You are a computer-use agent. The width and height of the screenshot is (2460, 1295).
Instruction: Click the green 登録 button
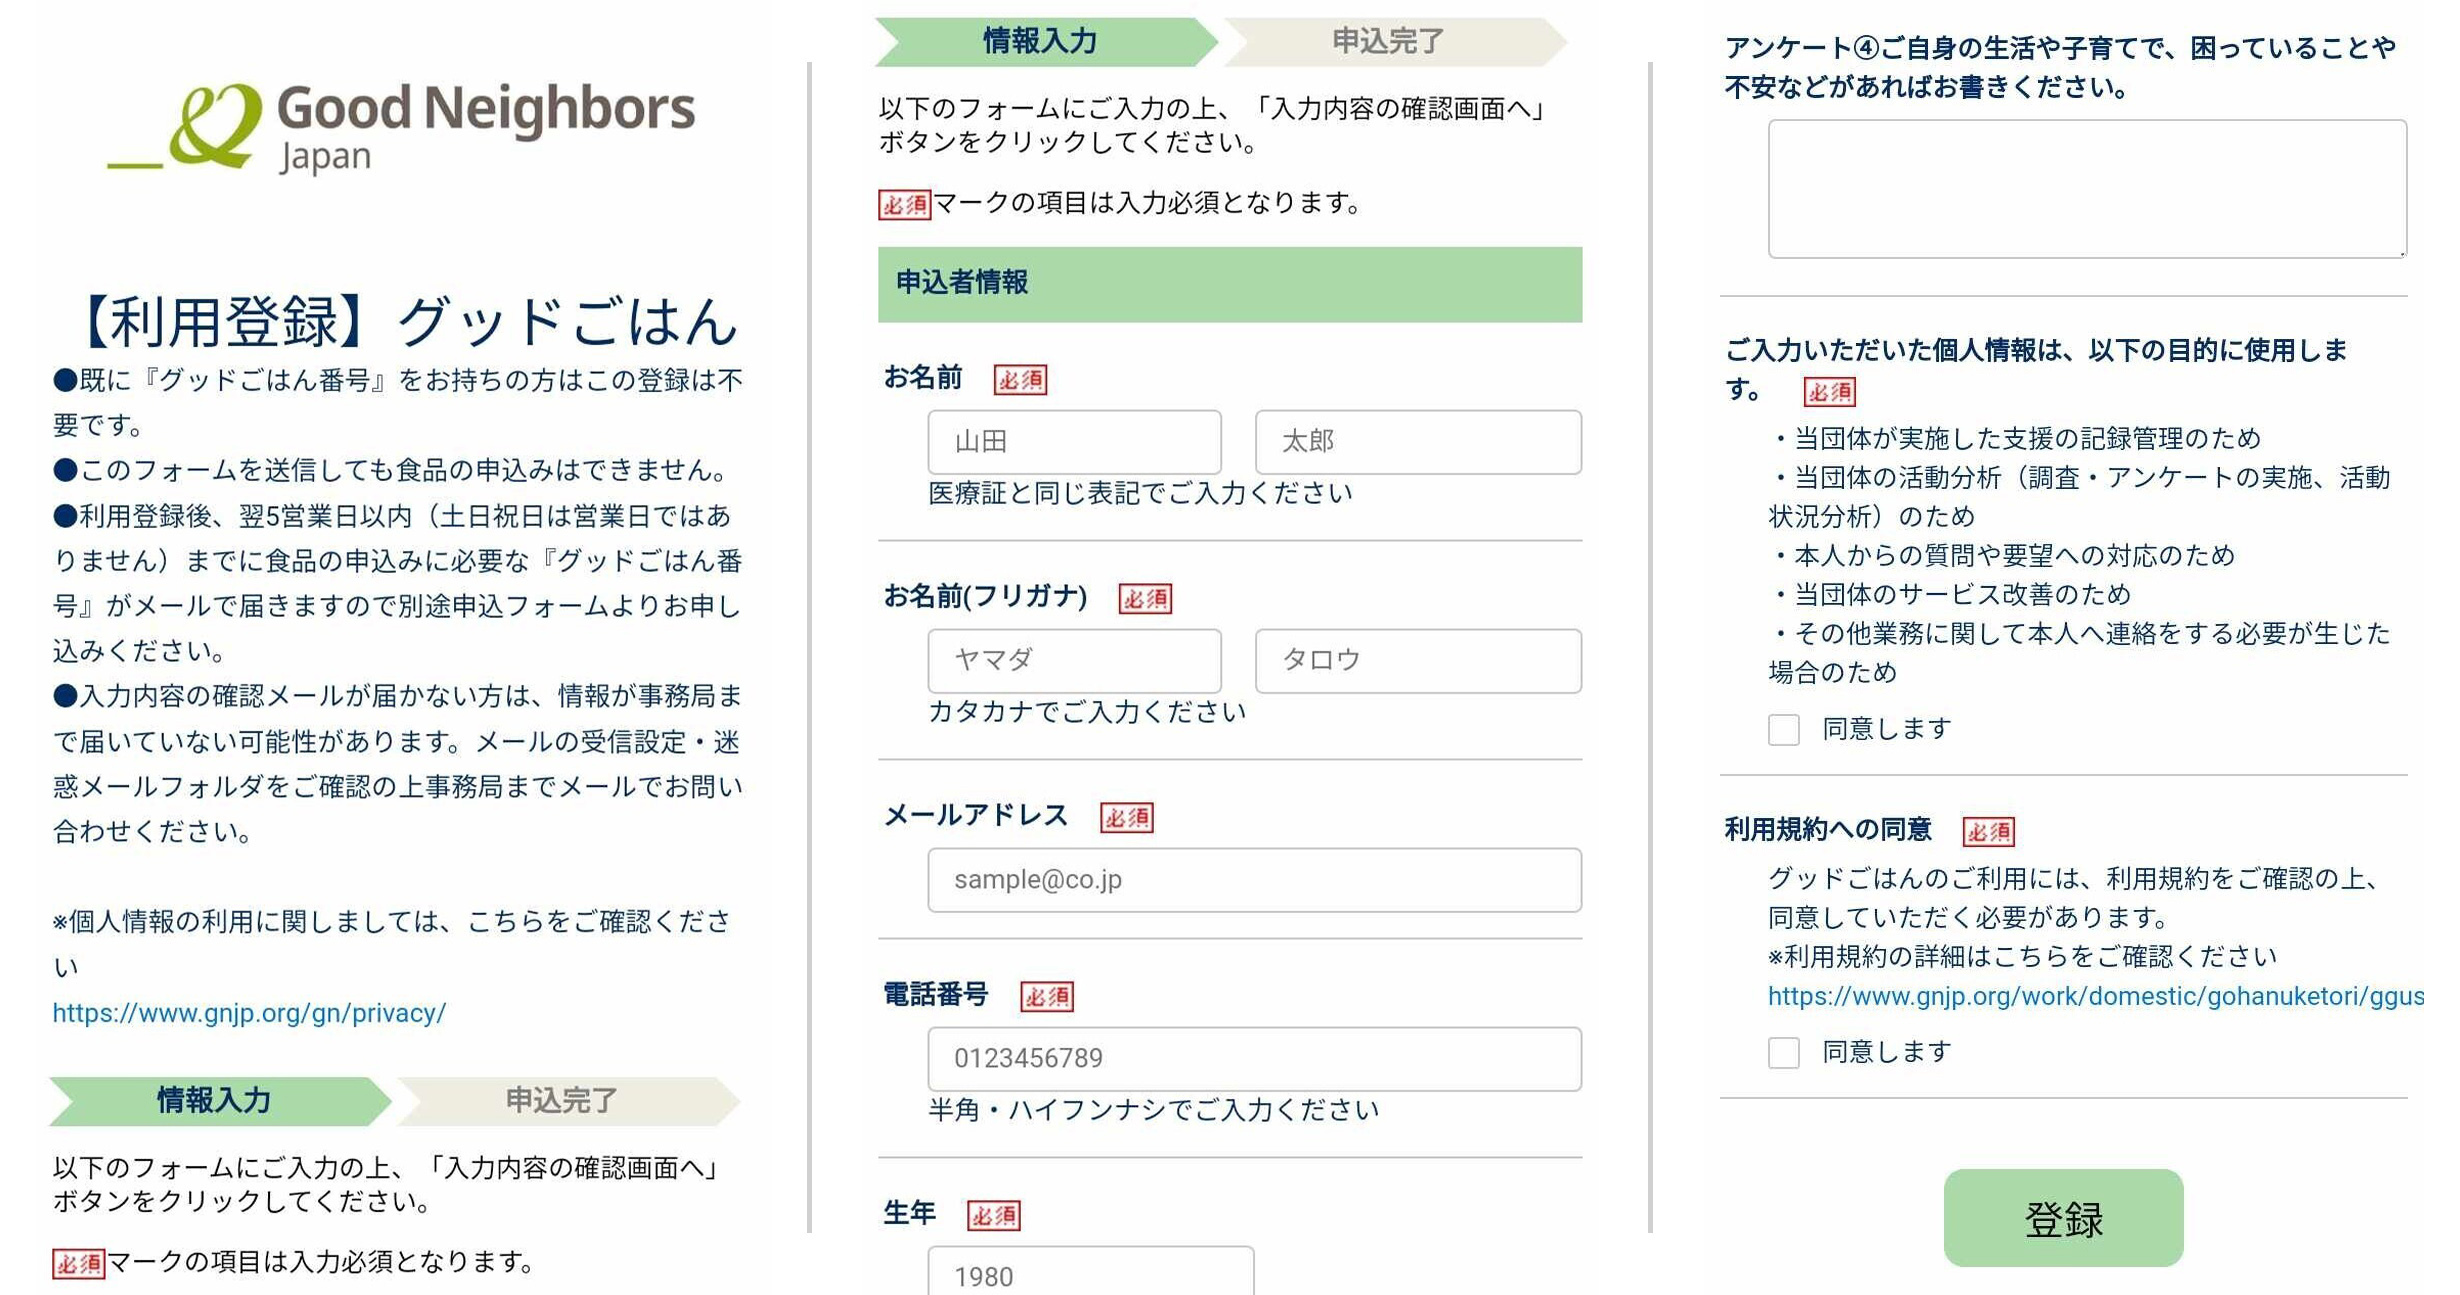click(2063, 1217)
